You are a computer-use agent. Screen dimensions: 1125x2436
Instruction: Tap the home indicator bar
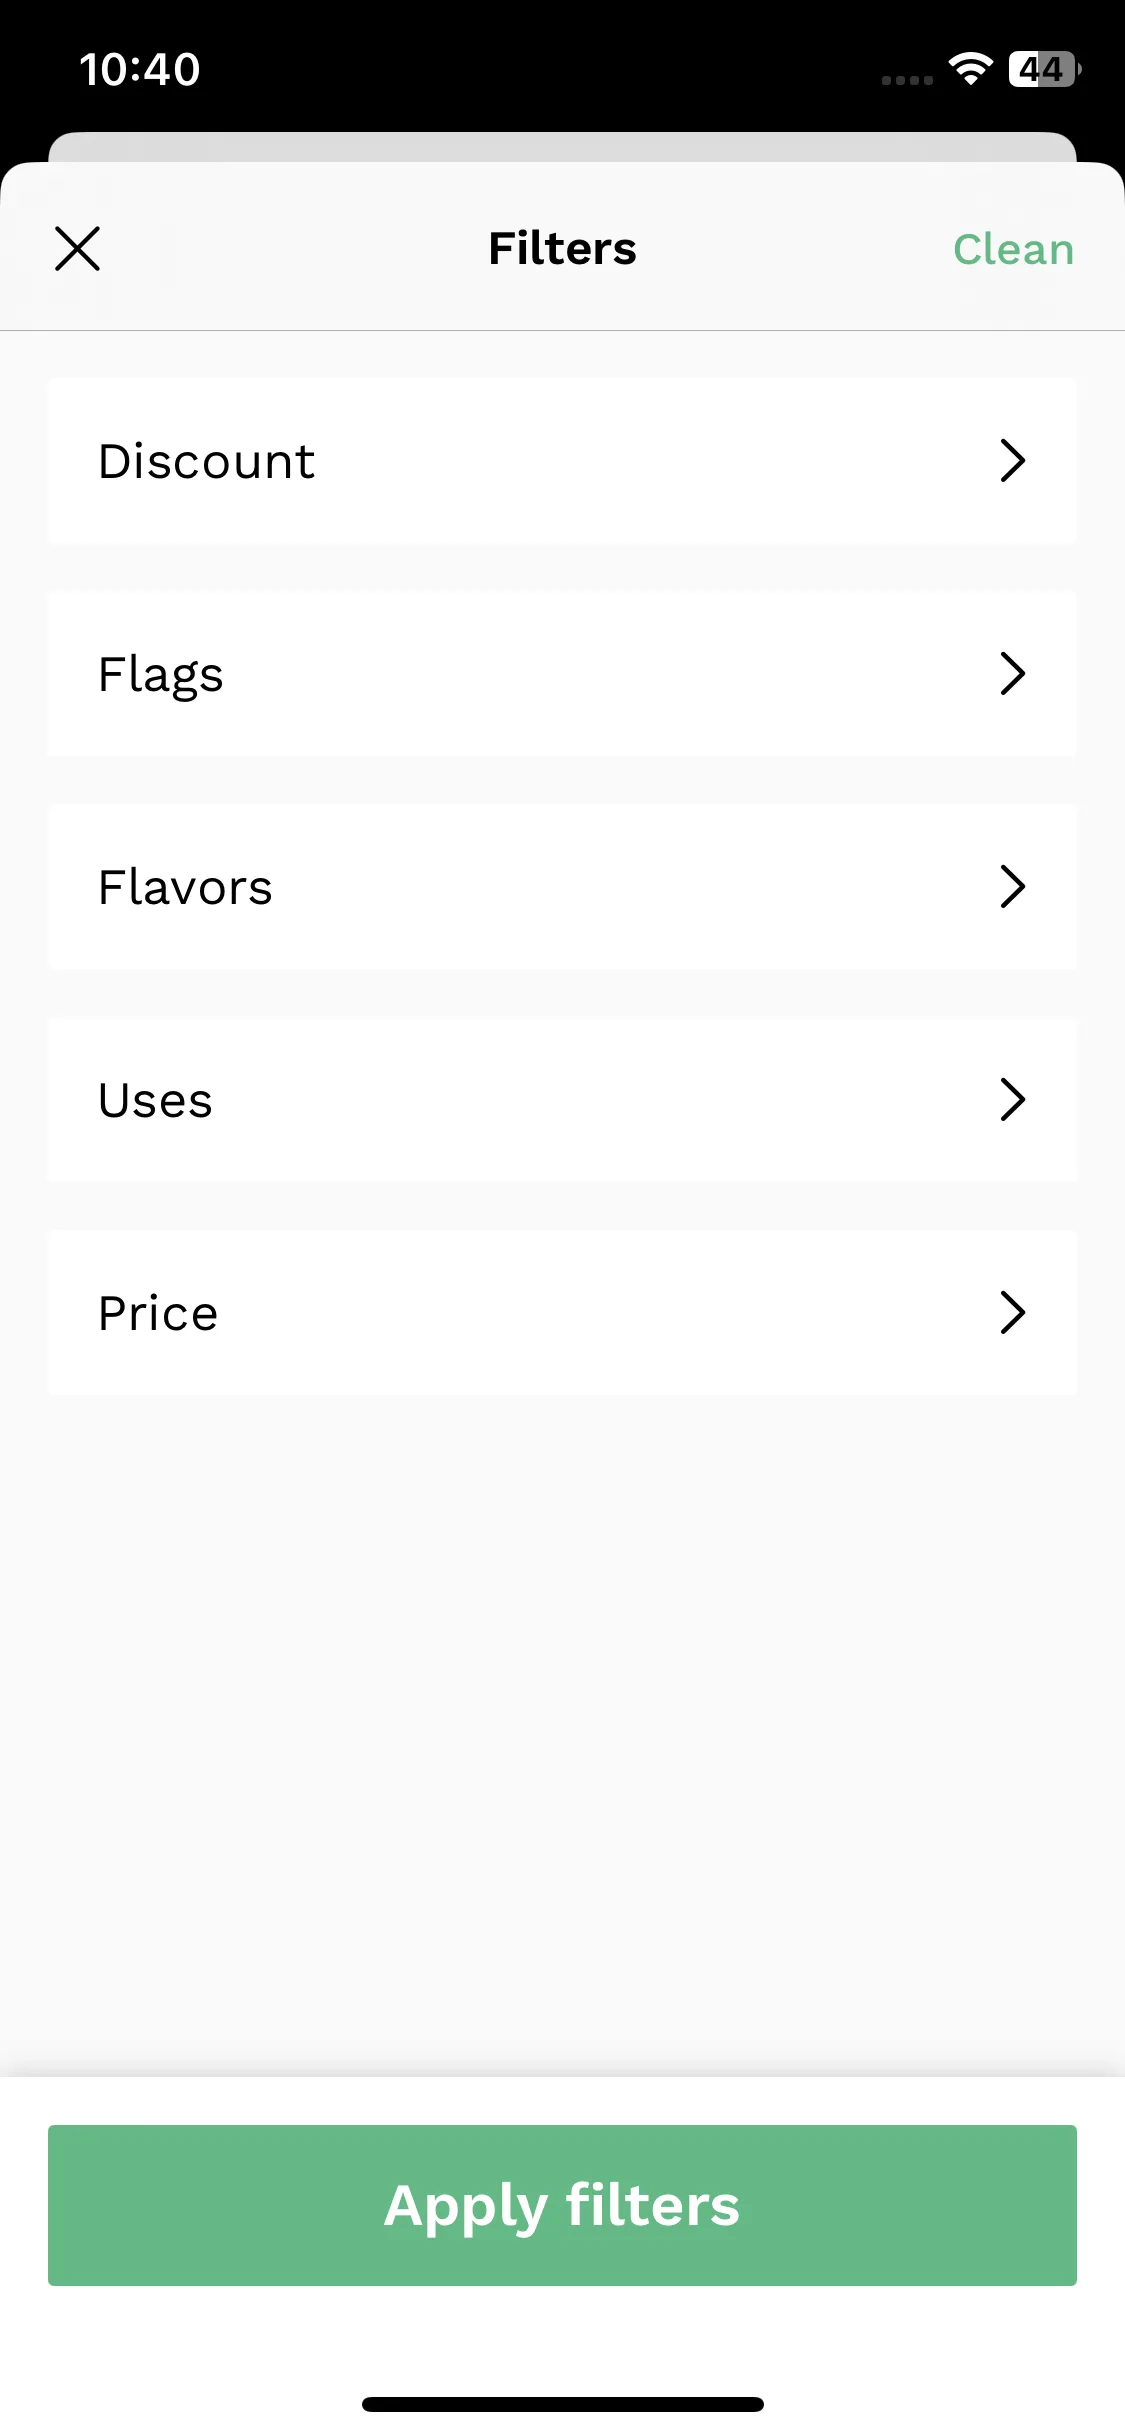562,2404
